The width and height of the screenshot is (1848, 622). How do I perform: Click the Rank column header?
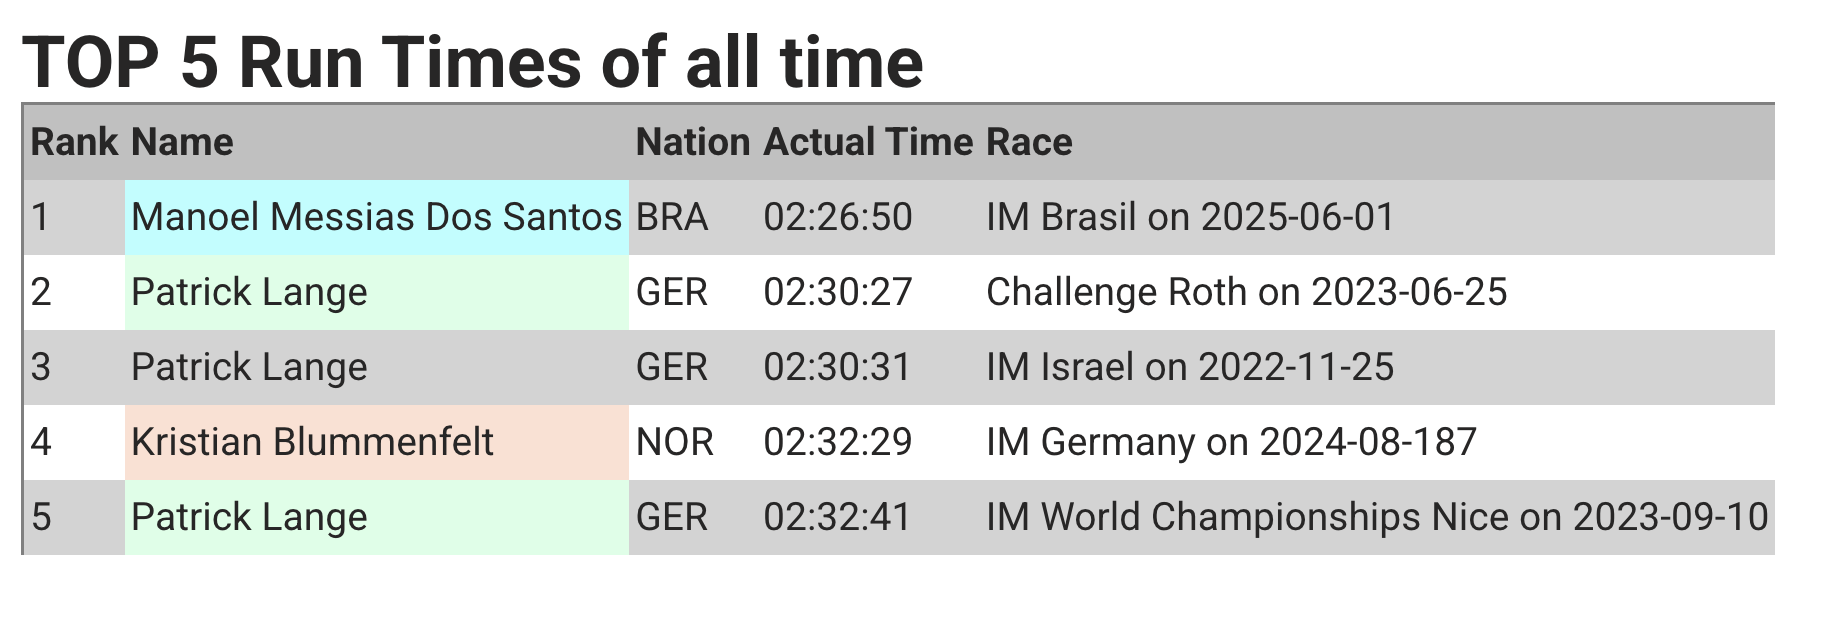74,142
